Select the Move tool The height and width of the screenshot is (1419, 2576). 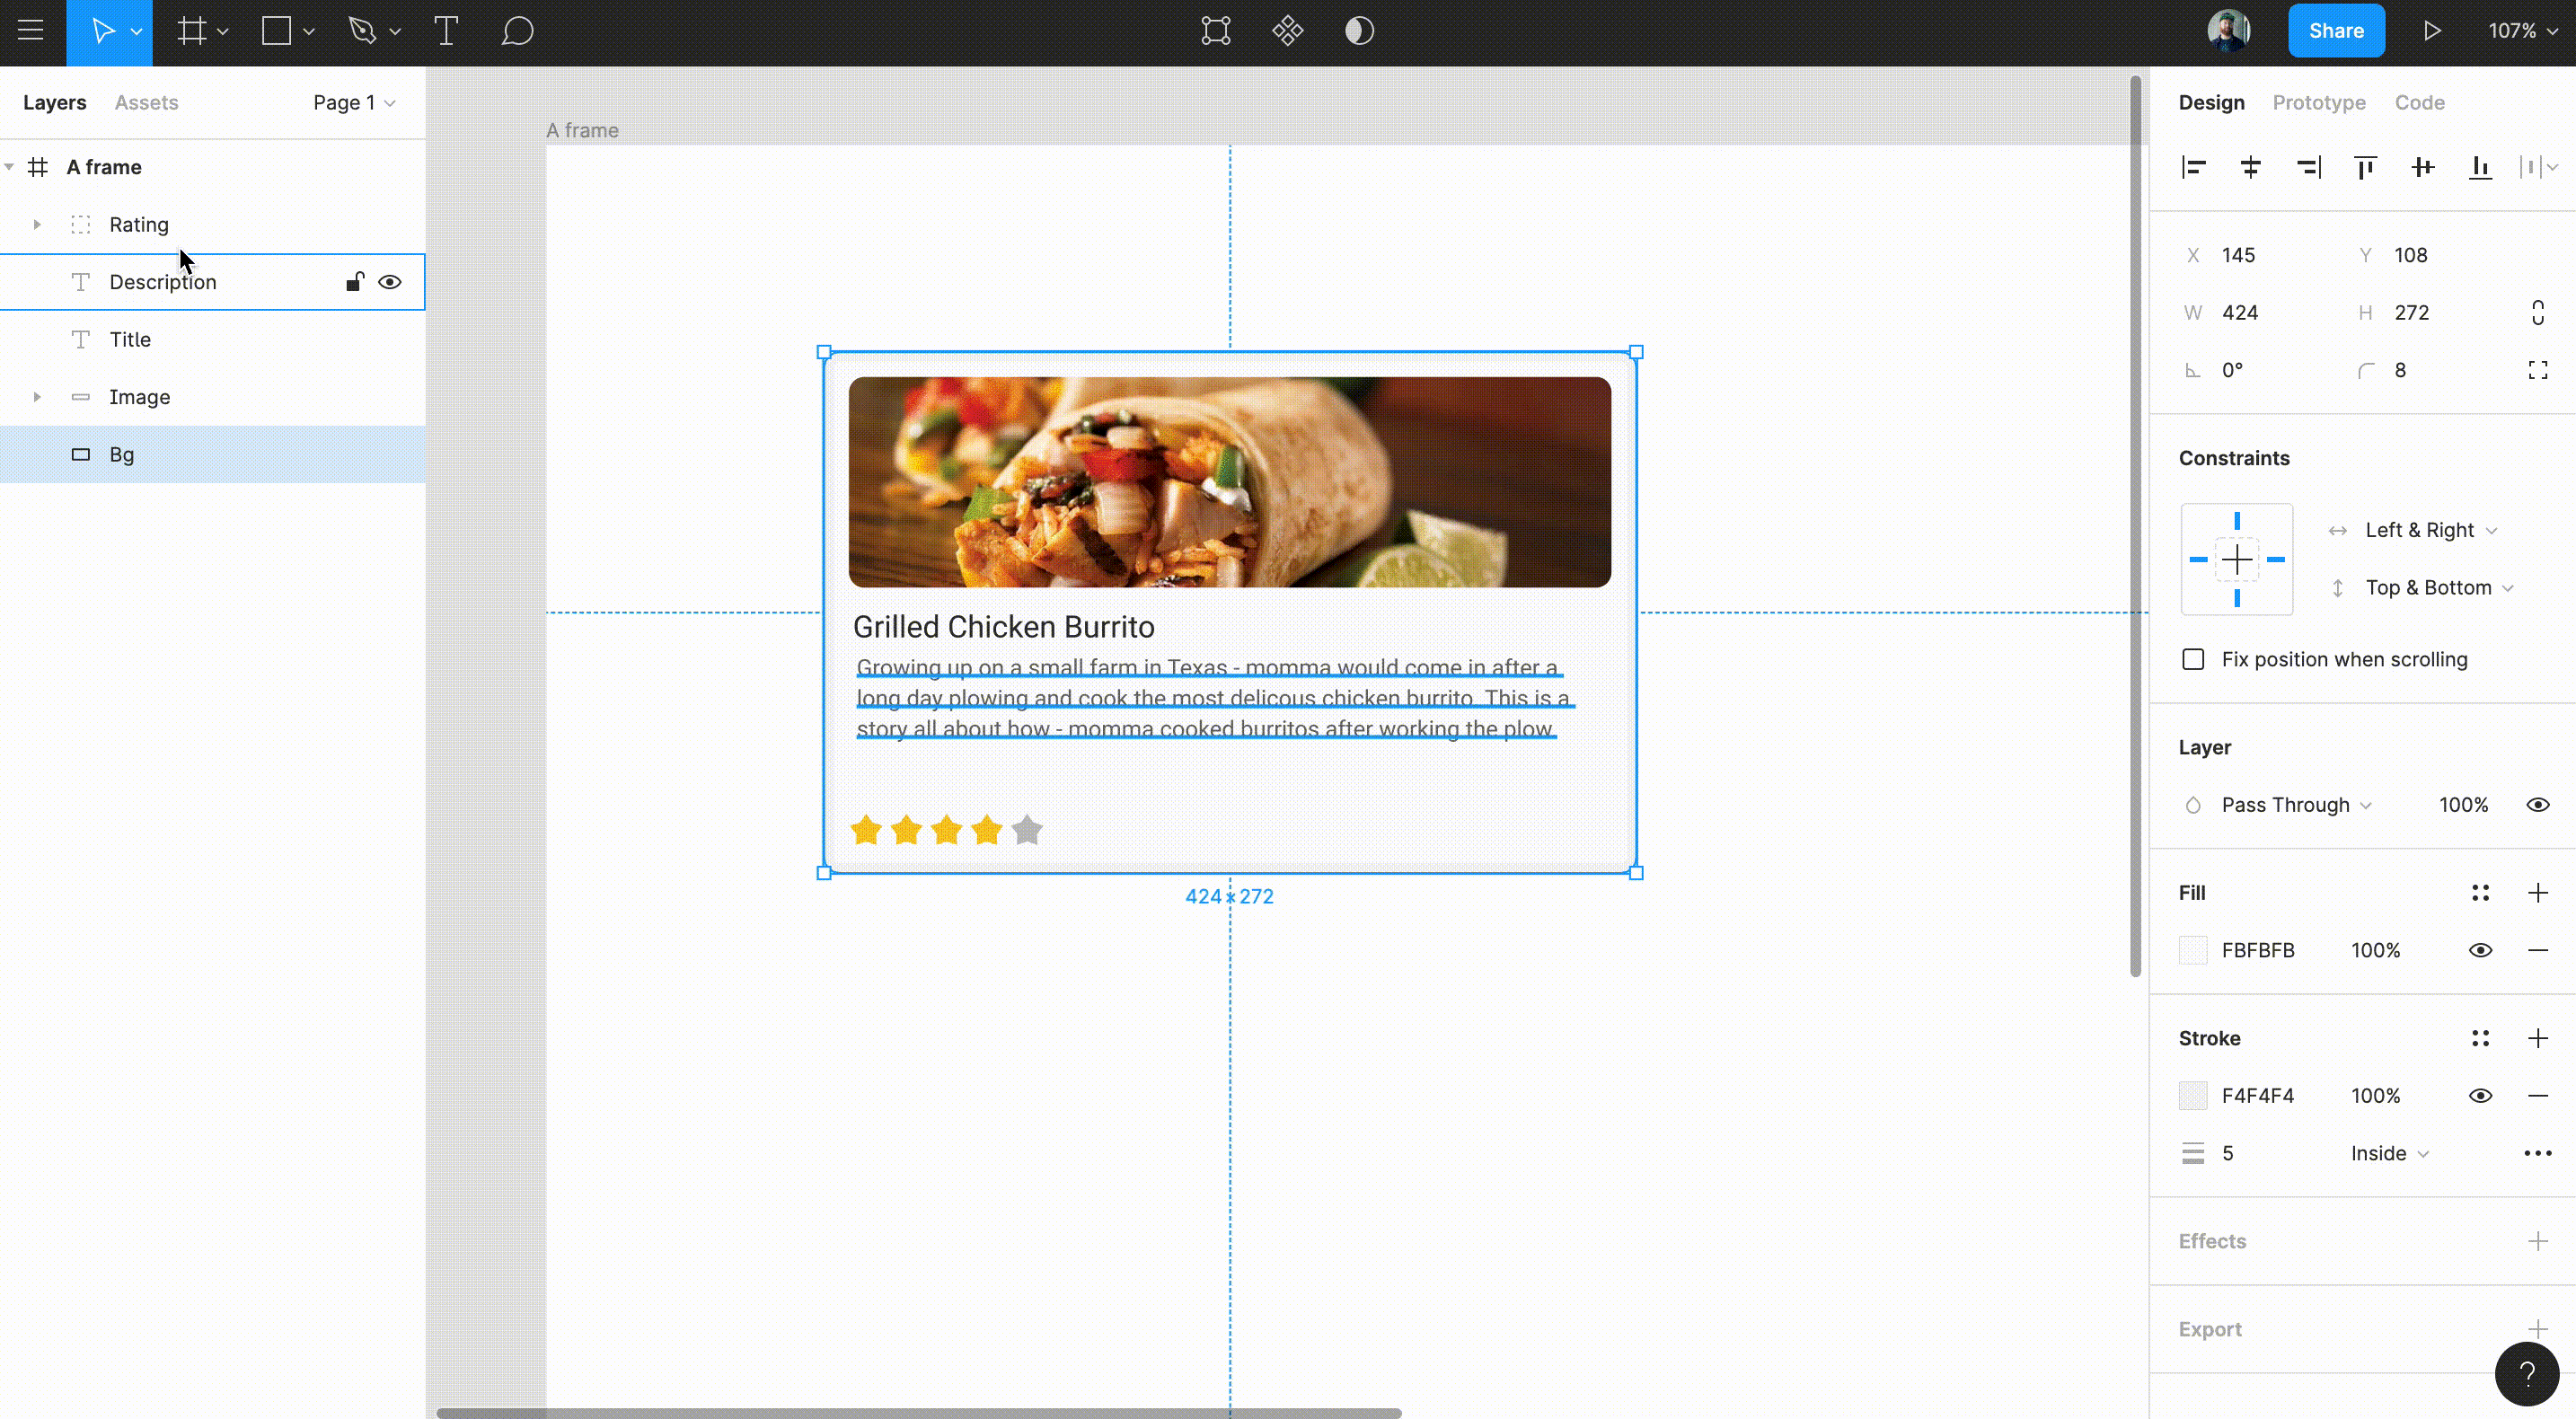[103, 31]
